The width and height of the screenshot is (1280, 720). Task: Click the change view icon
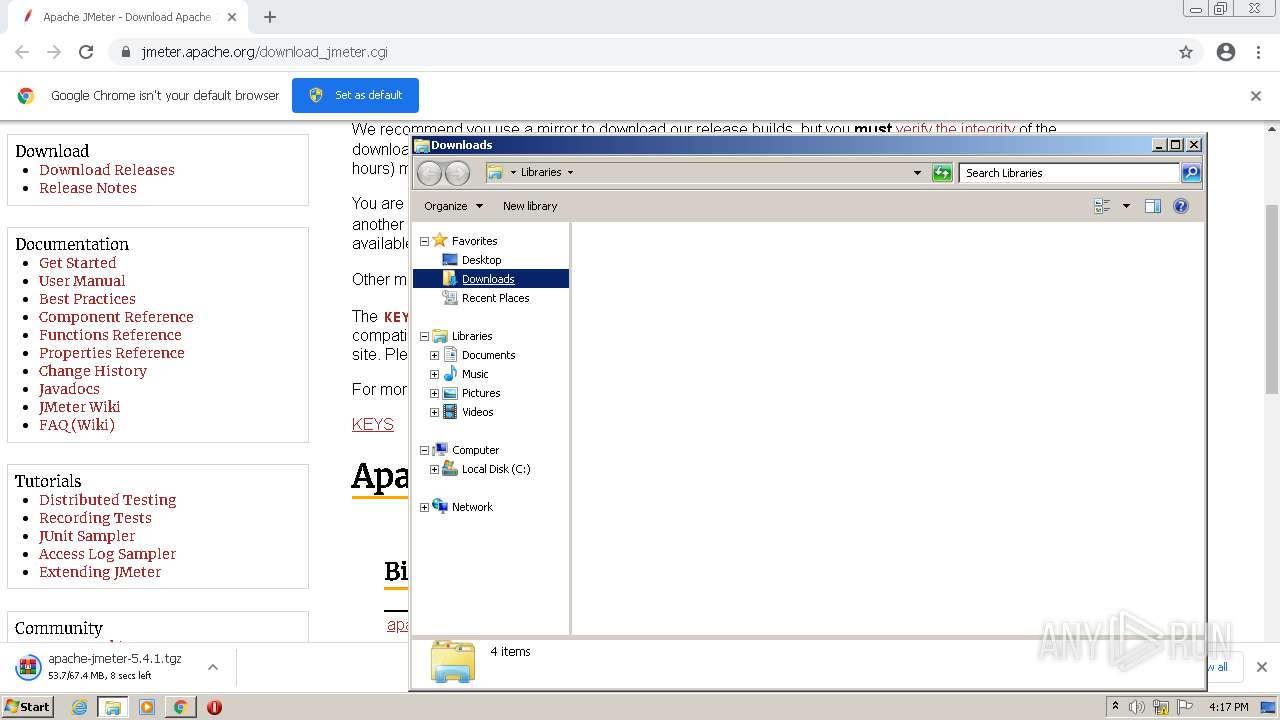[1102, 206]
